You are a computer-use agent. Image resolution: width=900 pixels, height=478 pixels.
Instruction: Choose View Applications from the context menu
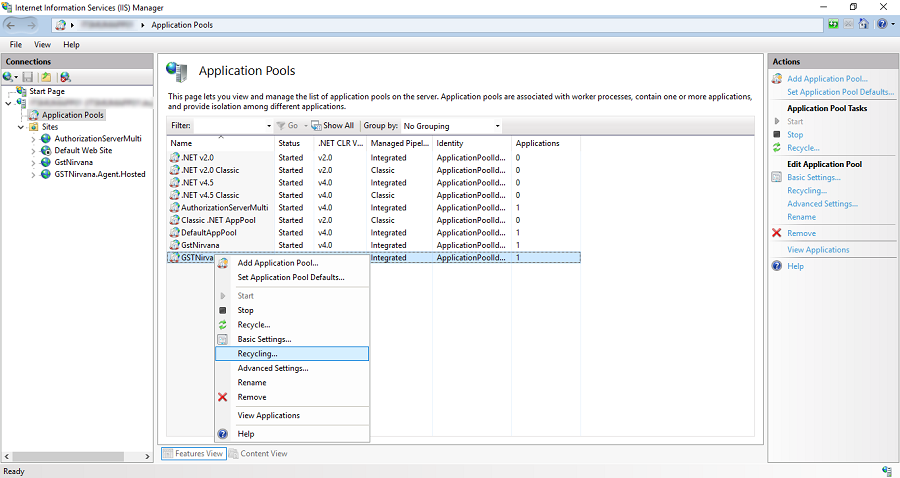click(x=292, y=415)
